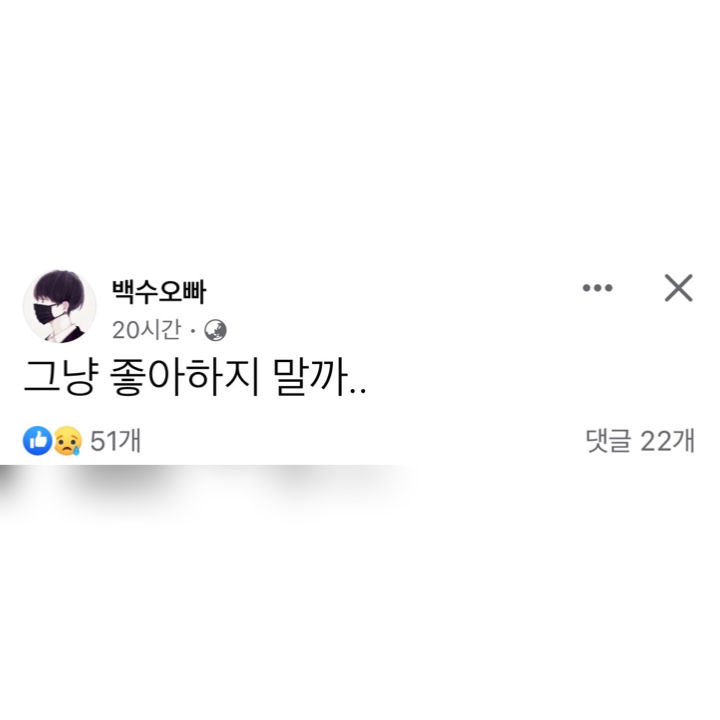Show who reacted via 51개 count
Viewport: 720px width, 720px height.
coord(115,441)
